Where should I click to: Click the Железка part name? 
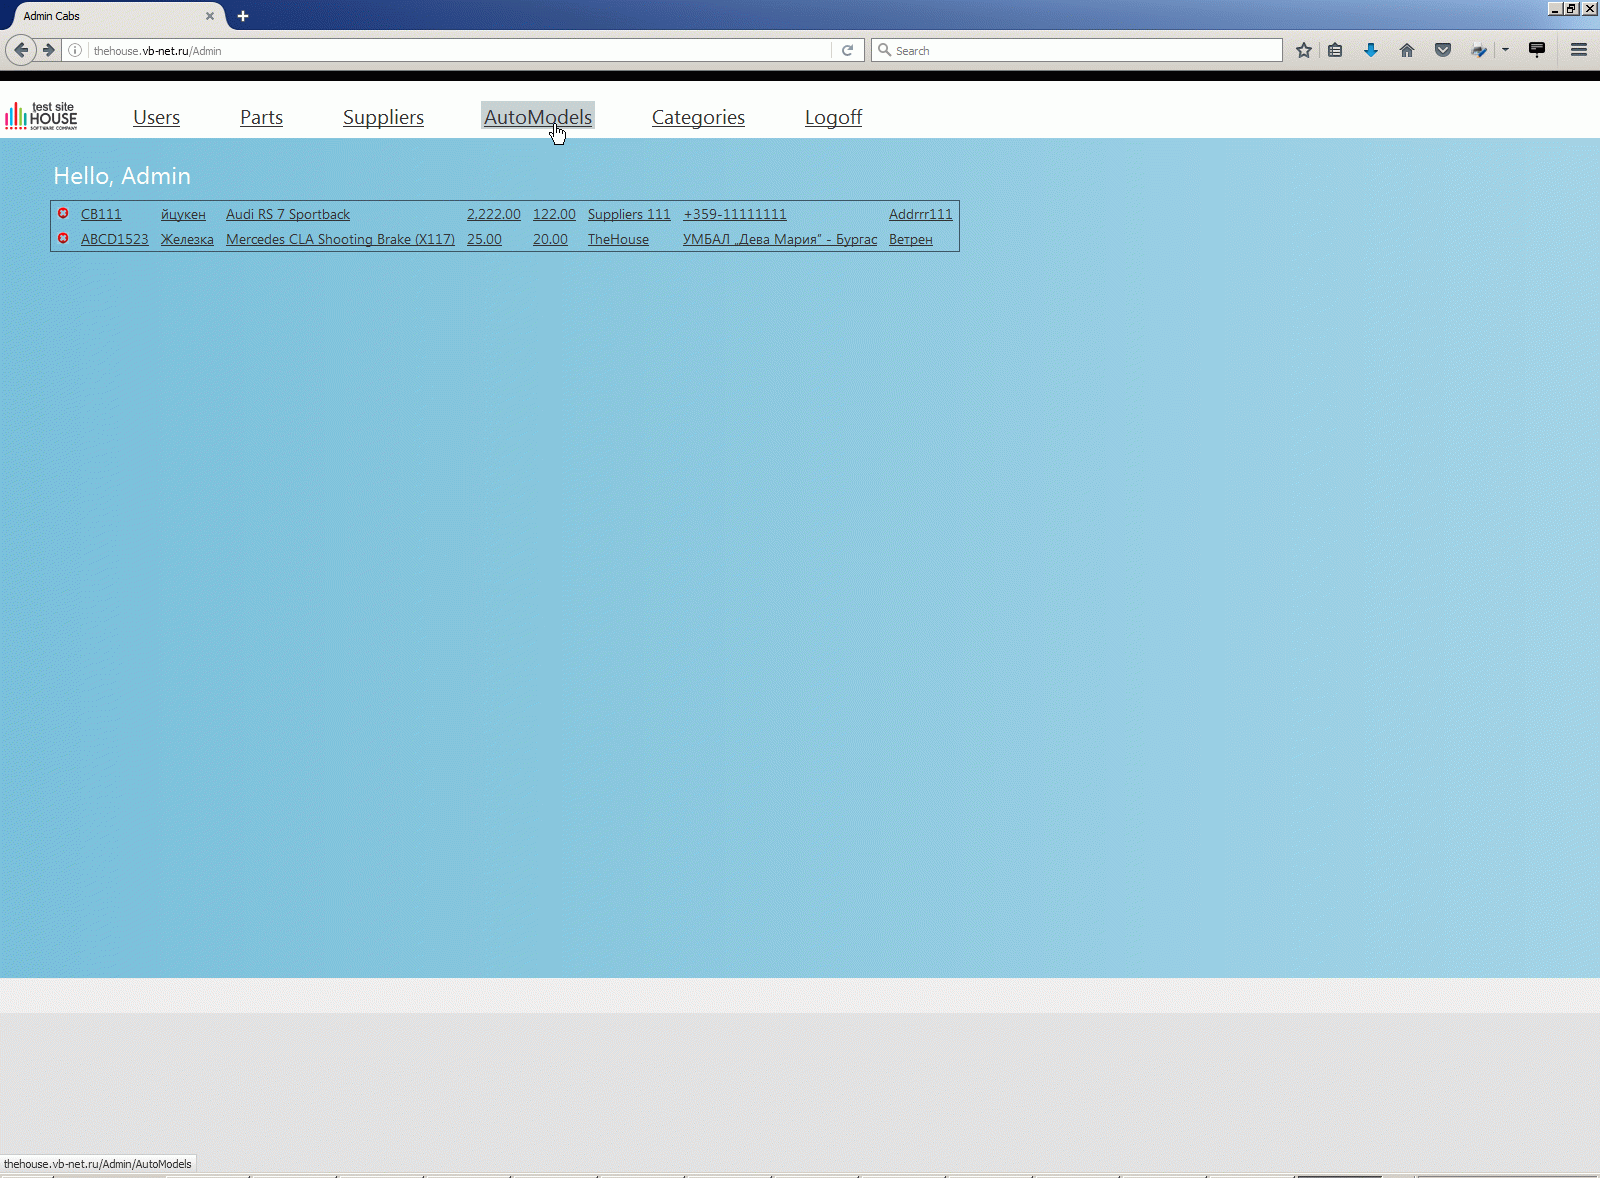(187, 239)
